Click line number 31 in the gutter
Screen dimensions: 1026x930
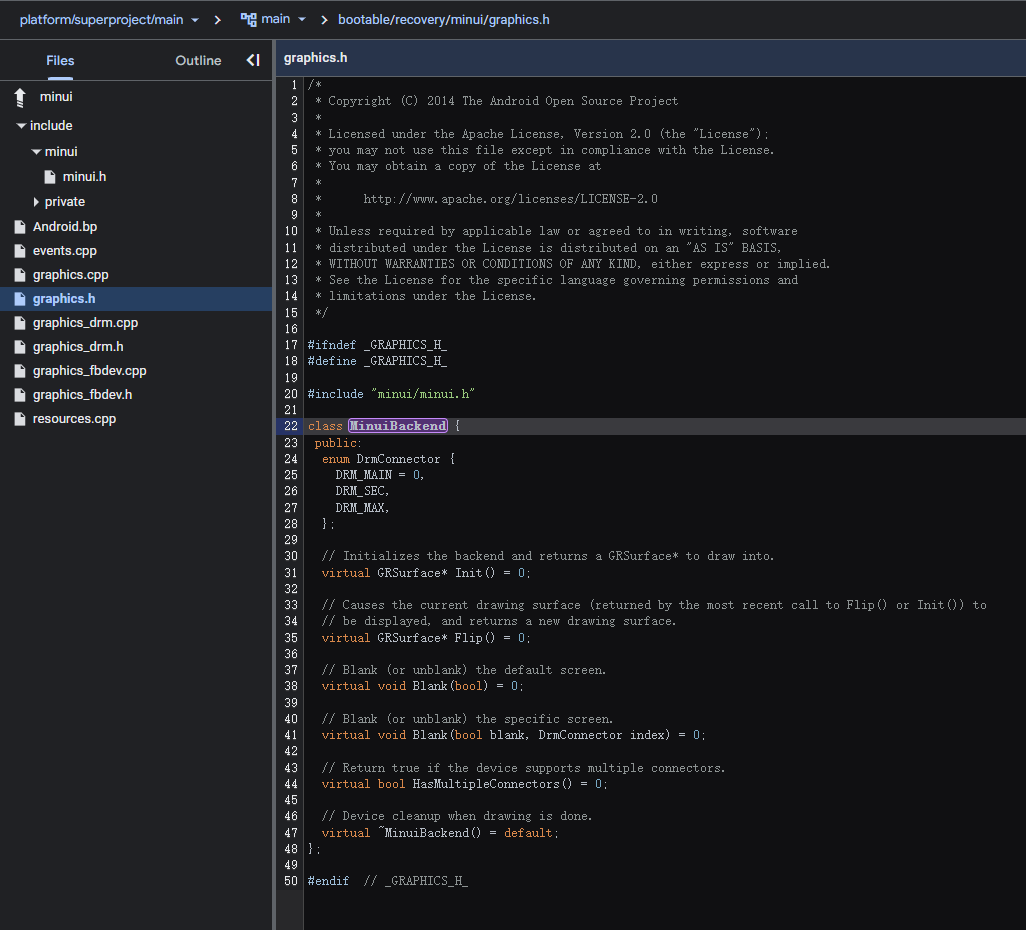(290, 573)
